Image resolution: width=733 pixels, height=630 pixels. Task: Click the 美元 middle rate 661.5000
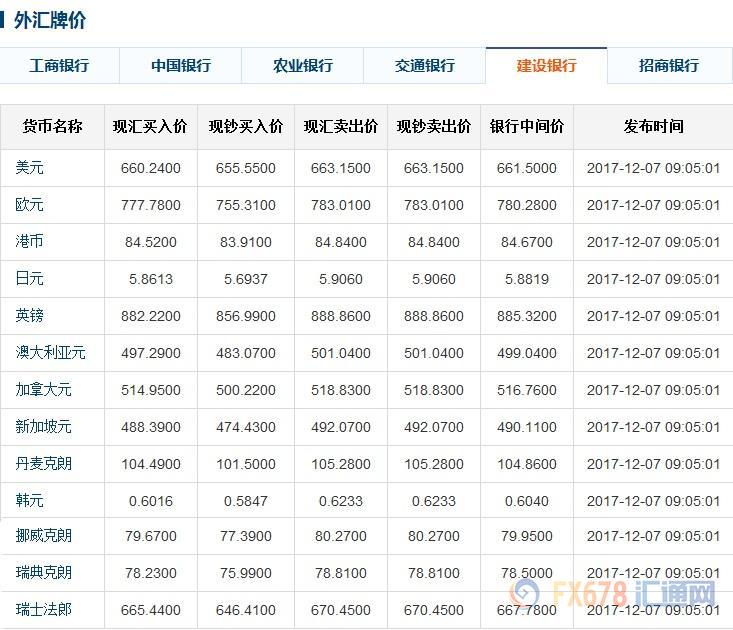pos(527,168)
